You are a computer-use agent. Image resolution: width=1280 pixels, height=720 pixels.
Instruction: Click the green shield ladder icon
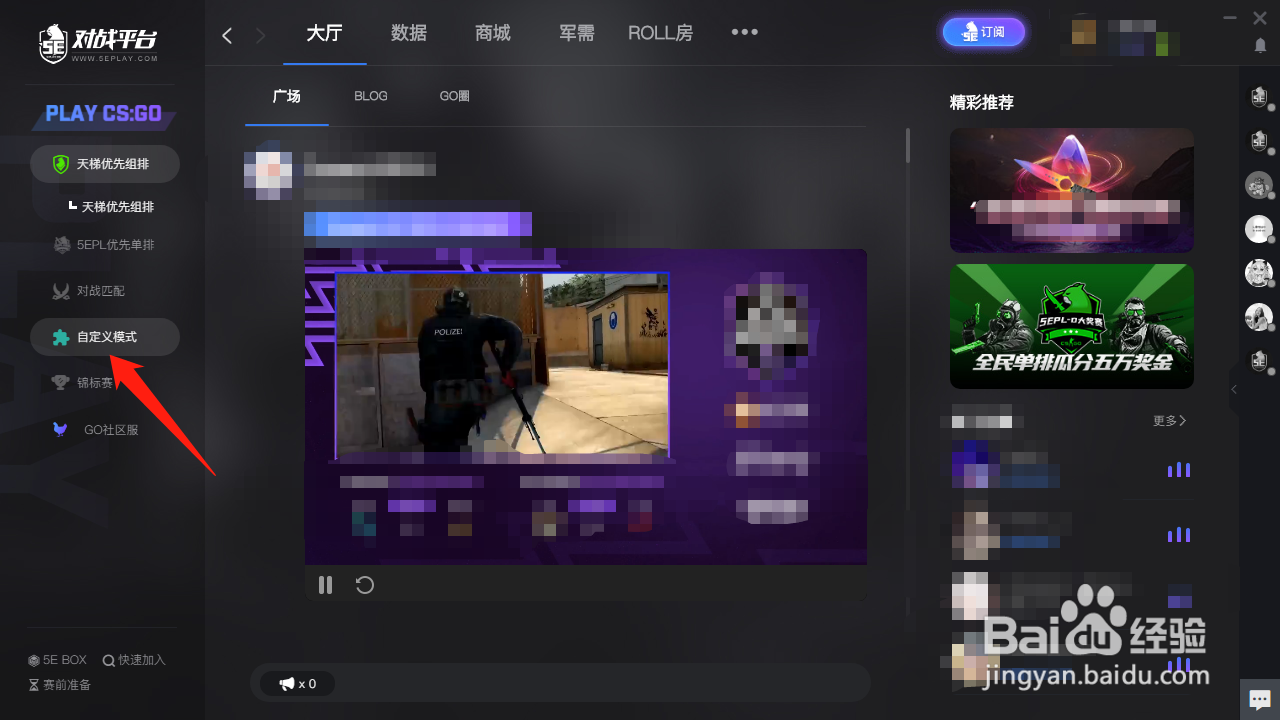pos(60,164)
